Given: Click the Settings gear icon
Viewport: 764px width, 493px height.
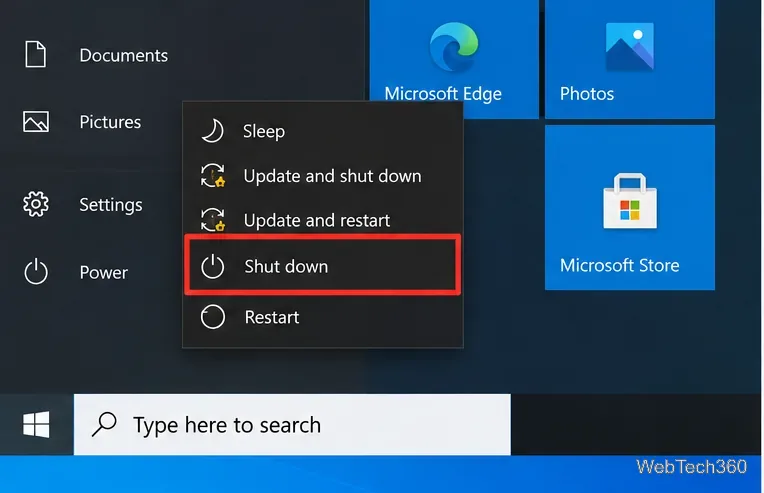Looking at the screenshot, I should point(36,204).
